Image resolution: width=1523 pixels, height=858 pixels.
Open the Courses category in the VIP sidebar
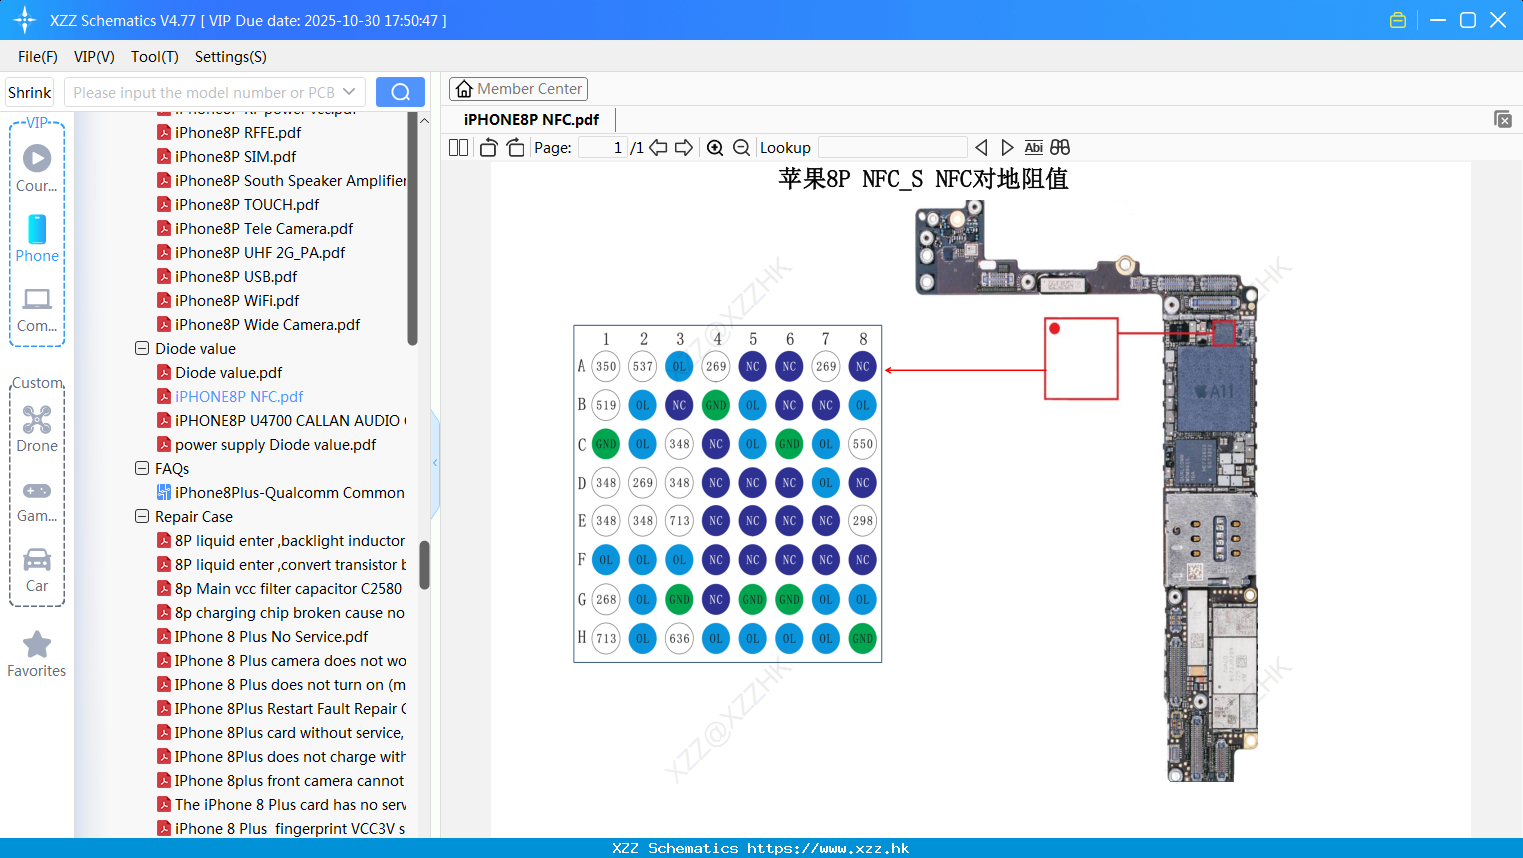(x=37, y=168)
